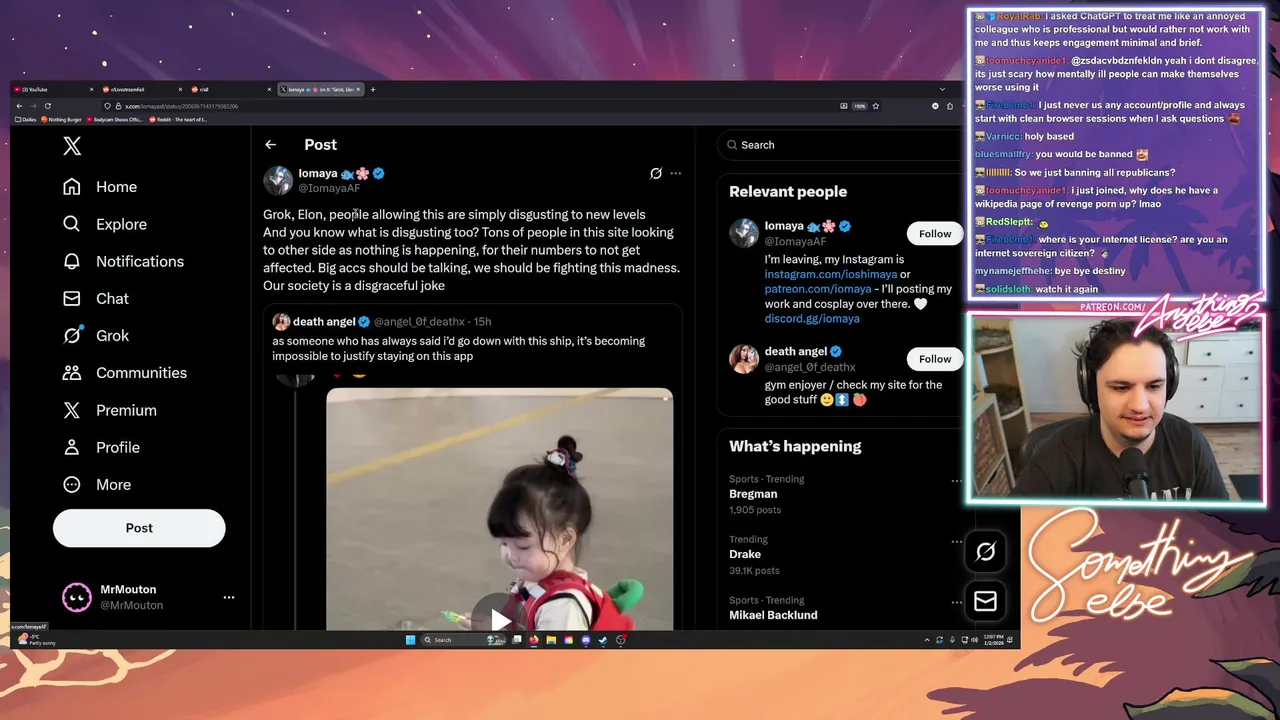Open Discord from the taskbar
Image resolution: width=1280 pixels, height=720 pixels.
[x=586, y=640]
